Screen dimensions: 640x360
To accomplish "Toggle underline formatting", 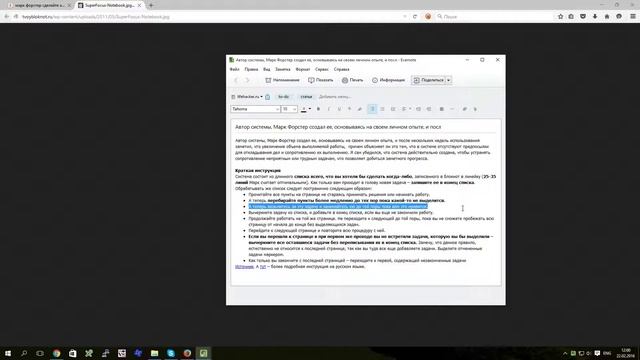I will [339, 109].
